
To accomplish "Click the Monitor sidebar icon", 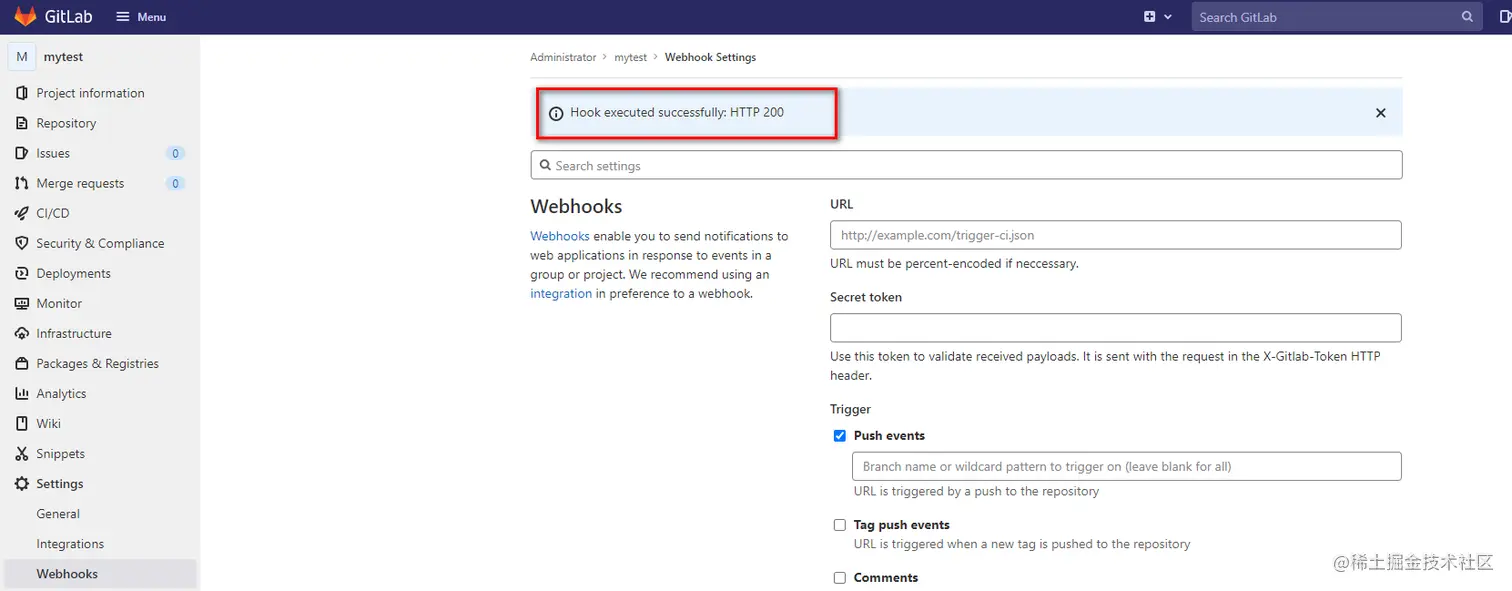I will click(22, 303).
